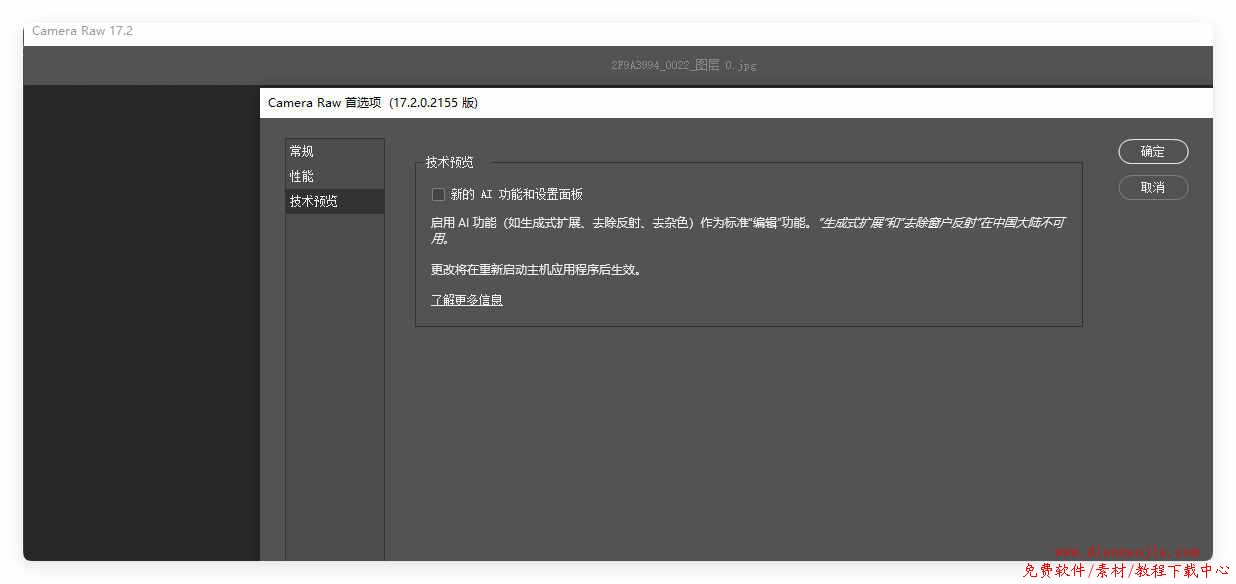This screenshot has height=584, width=1236.
Task: Select the 常规 category in preferences list
Action: coord(302,151)
